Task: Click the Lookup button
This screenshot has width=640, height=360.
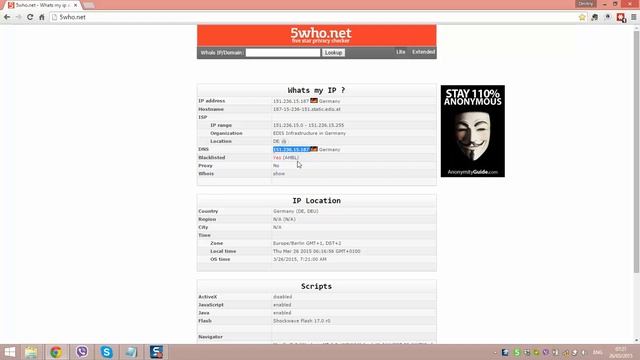Action: (x=333, y=53)
